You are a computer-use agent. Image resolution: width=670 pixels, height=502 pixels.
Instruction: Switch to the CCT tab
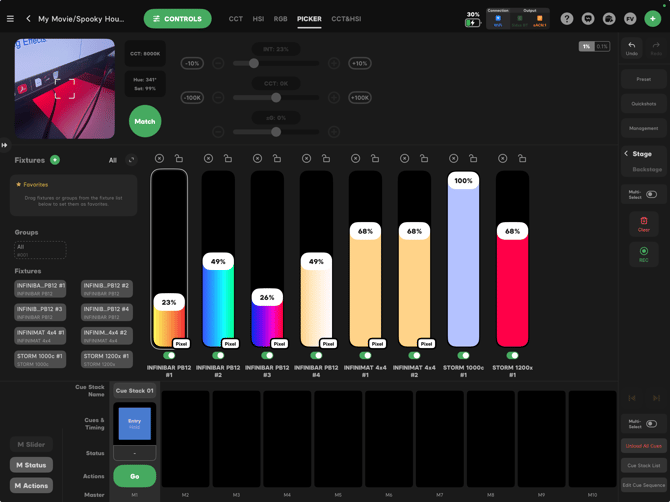coord(235,19)
